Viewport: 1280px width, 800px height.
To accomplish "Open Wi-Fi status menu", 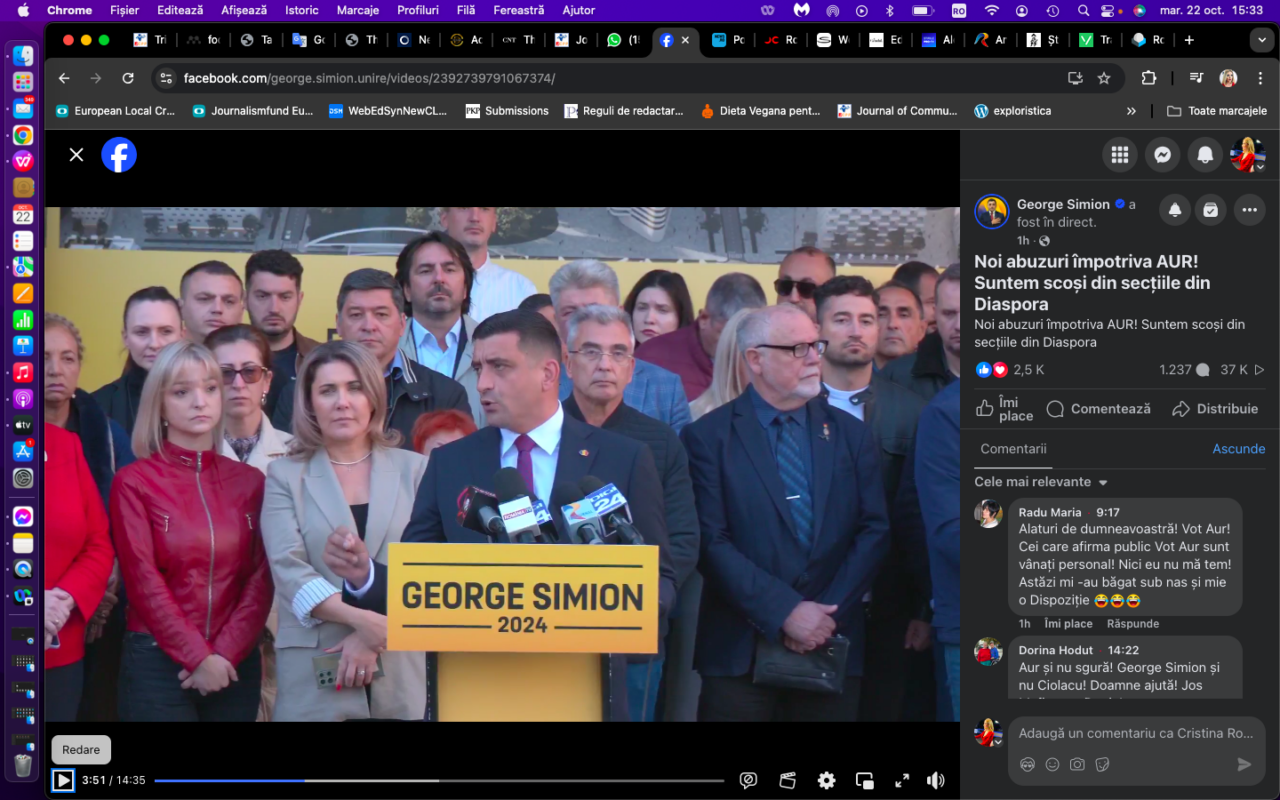I will (992, 10).
